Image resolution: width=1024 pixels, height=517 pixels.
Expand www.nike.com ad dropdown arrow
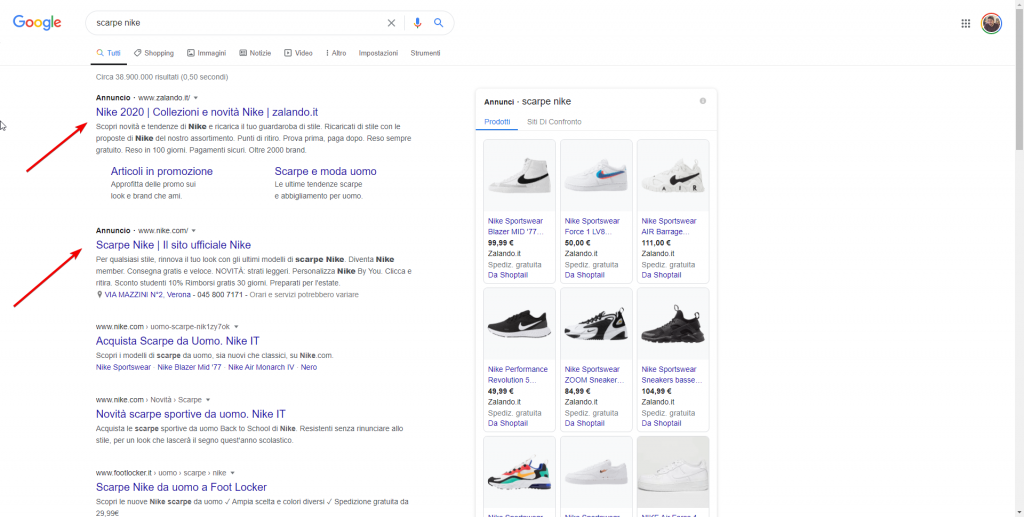point(194,231)
